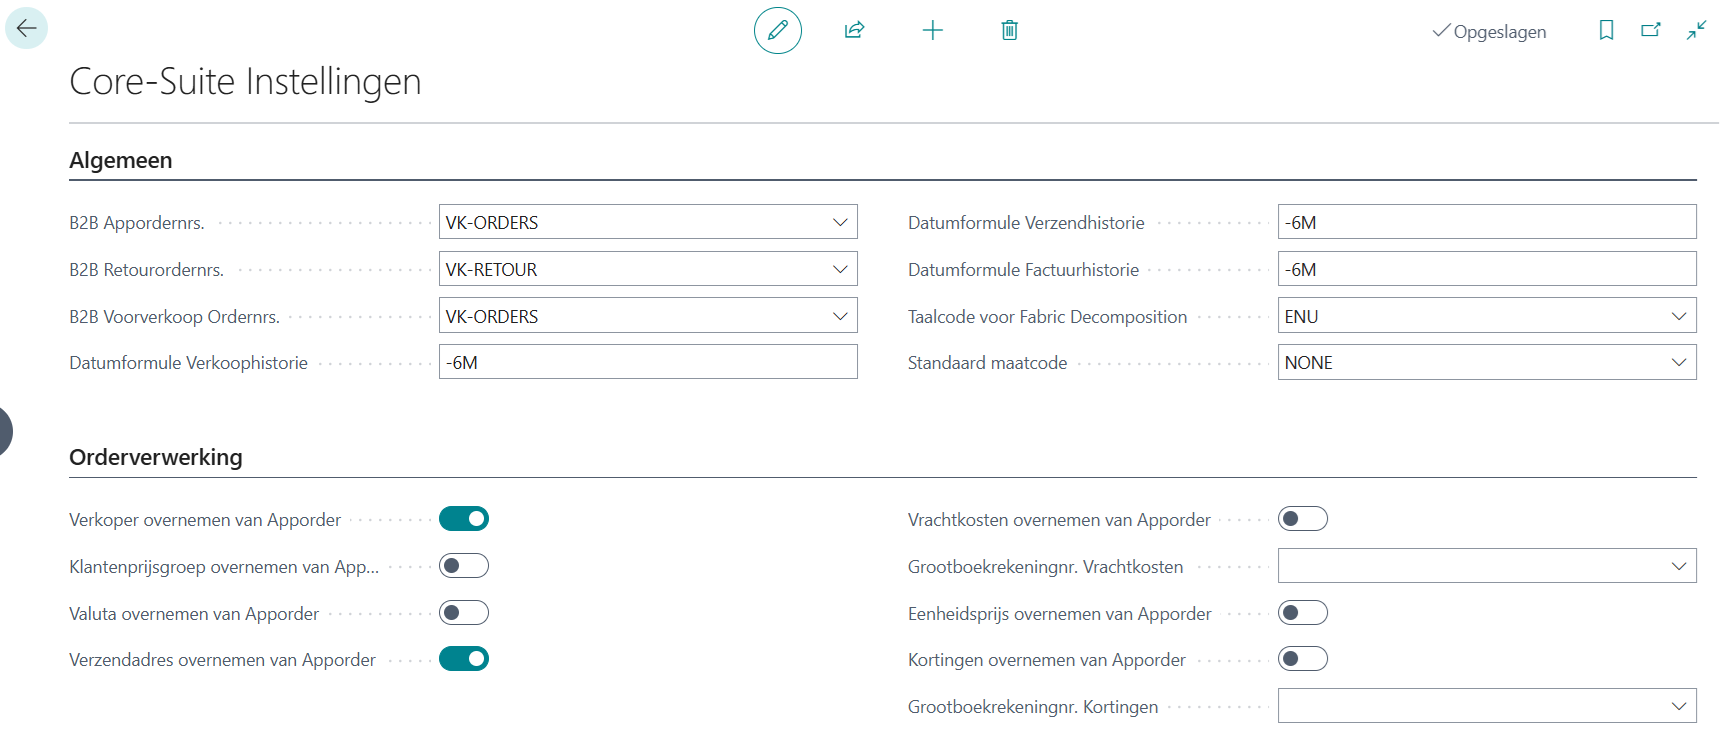Click the trash delete icon
This screenshot has height=748, width=1726.
1009,30
